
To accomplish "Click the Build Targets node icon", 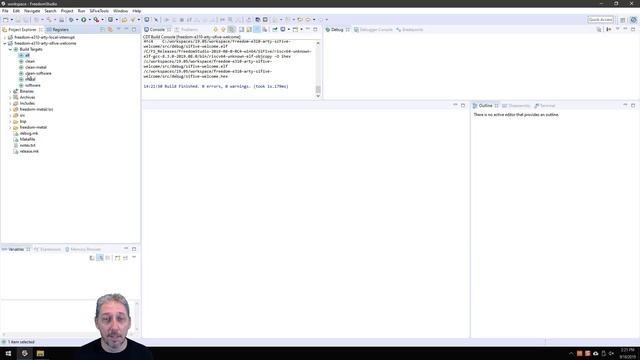I will (16, 49).
